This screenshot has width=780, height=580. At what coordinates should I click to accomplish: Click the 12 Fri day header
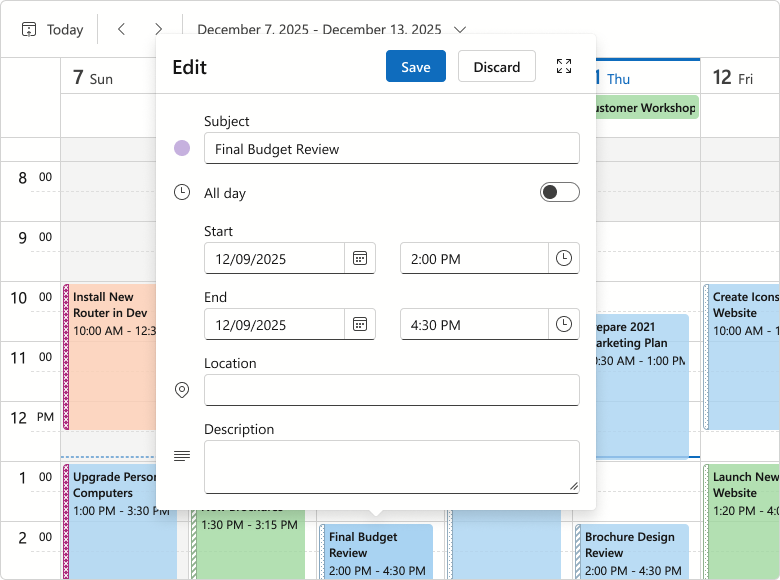pos(740,78)
